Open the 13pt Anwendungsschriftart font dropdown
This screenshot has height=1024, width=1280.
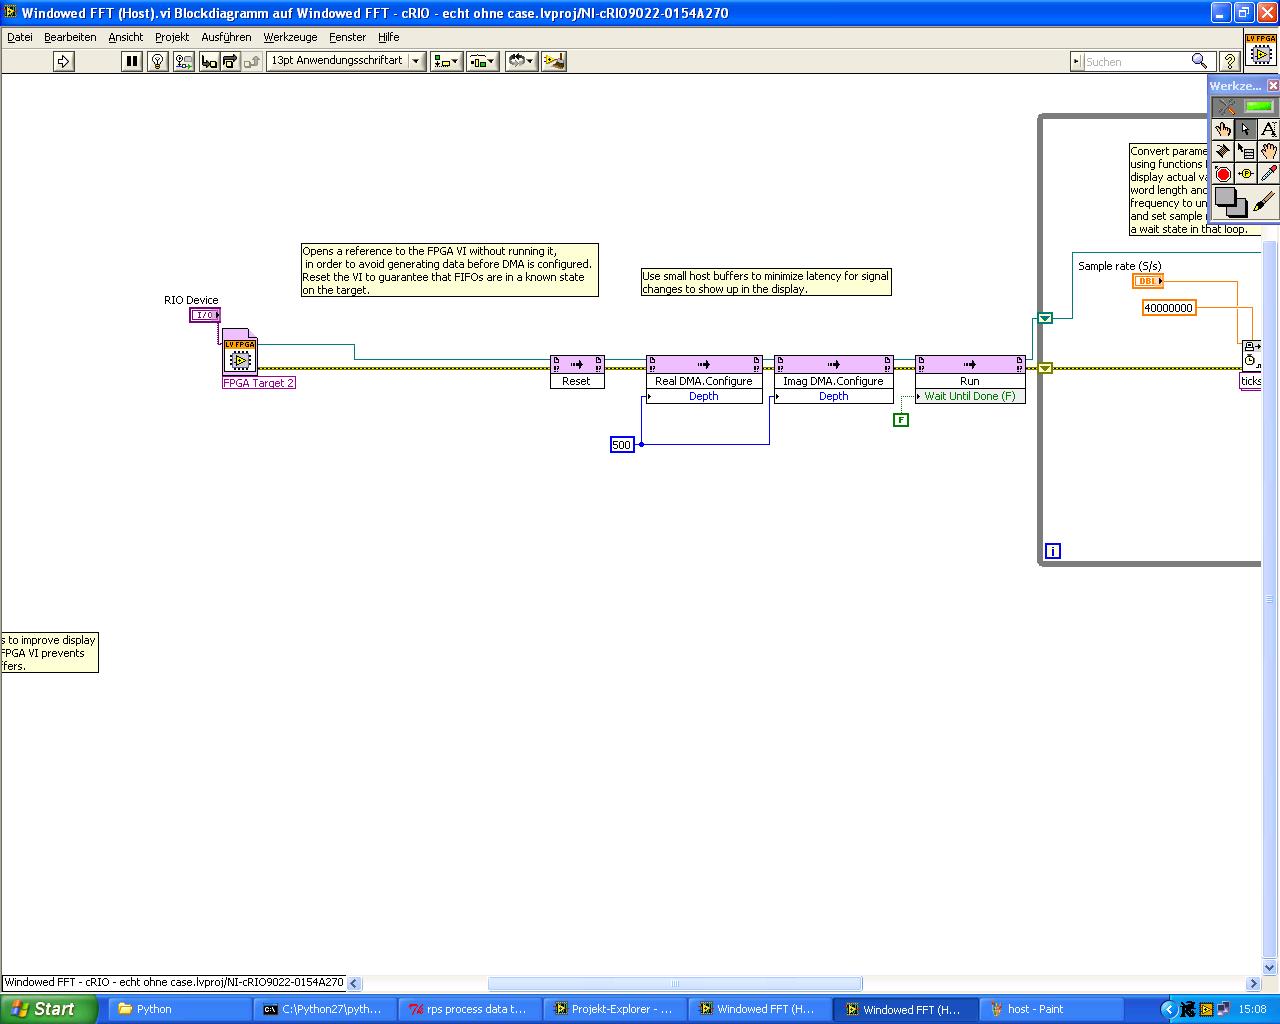tap(345, 61)
